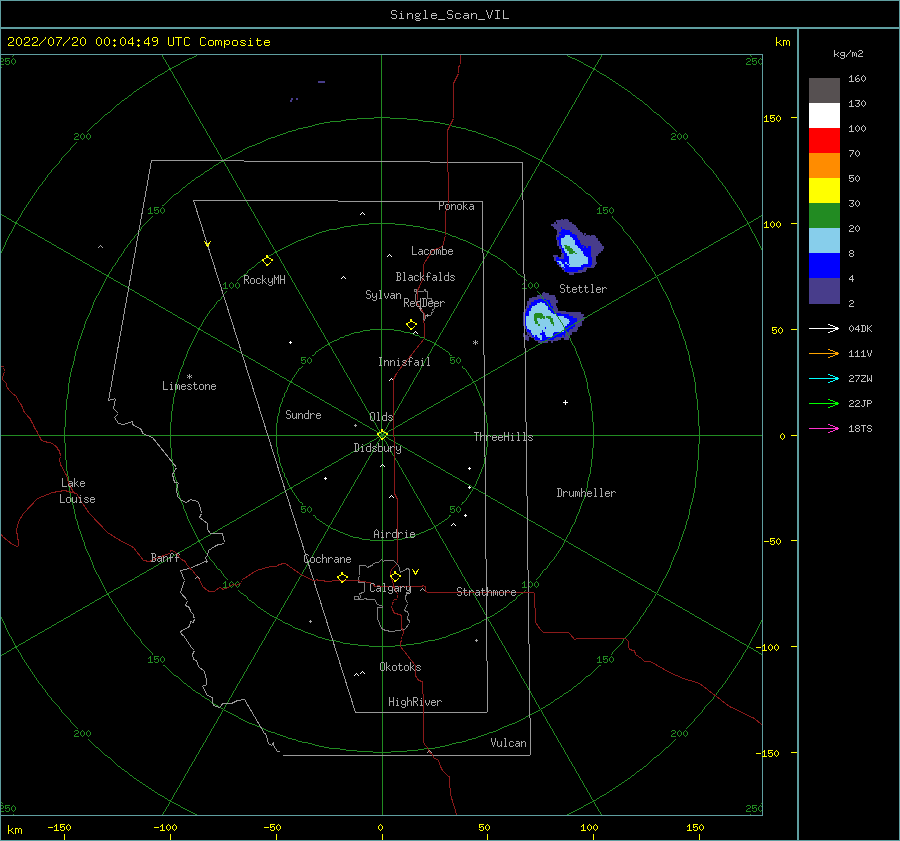Click the Stettler town label
The height and width of the screenshot is (841, 900).
point(583,289)
